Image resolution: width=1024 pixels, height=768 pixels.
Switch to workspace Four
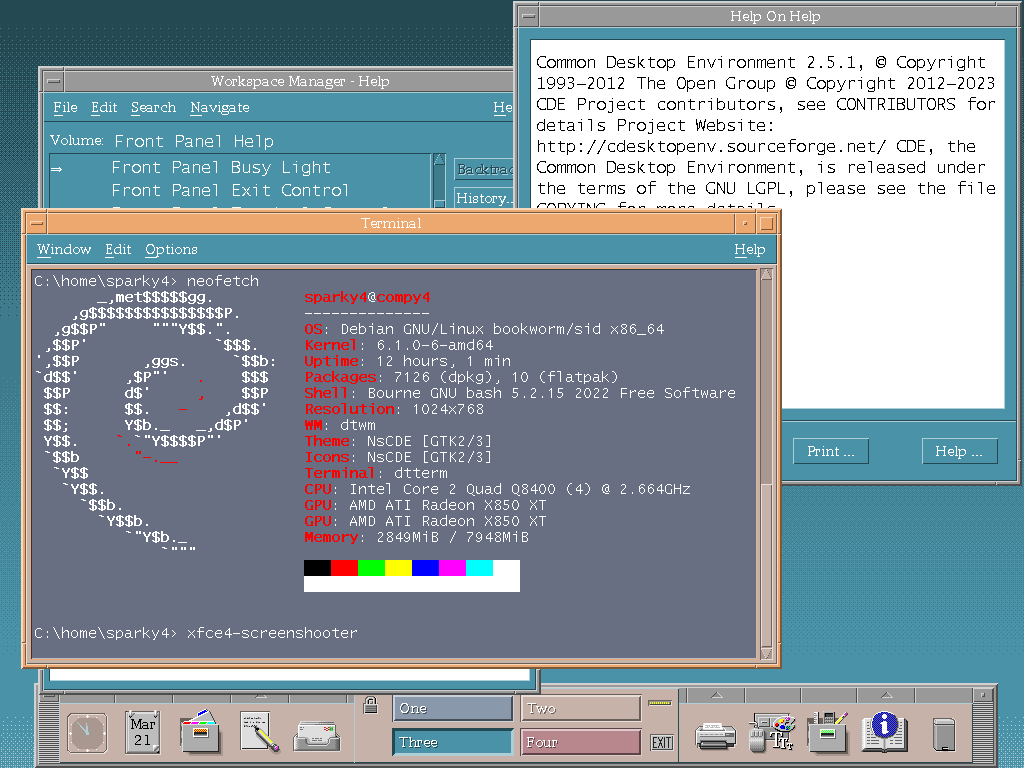point(581,742)
